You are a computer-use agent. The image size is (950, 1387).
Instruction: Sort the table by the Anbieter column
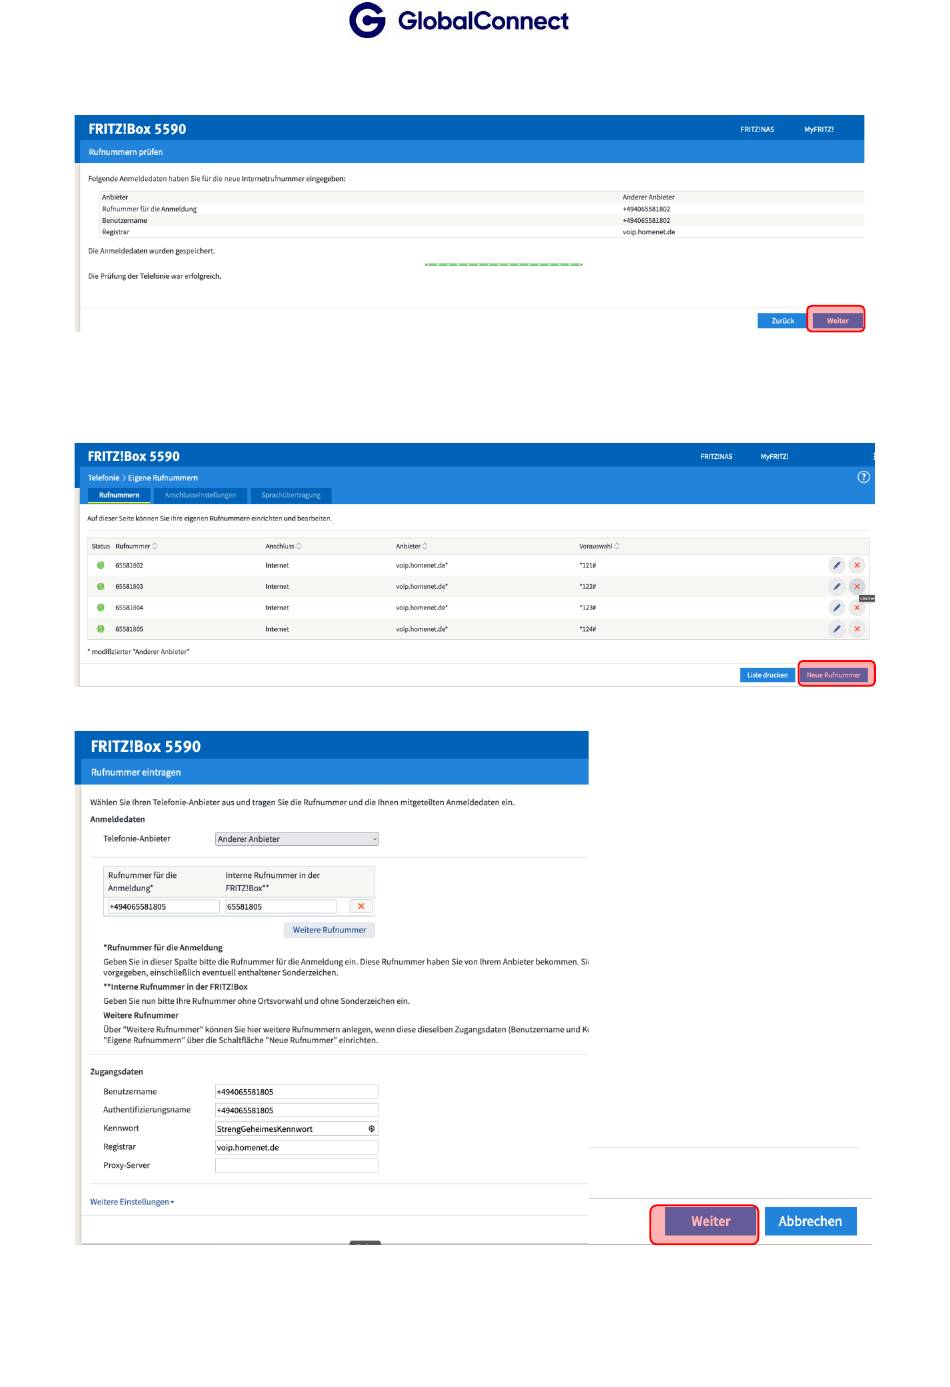coord(411,546)
